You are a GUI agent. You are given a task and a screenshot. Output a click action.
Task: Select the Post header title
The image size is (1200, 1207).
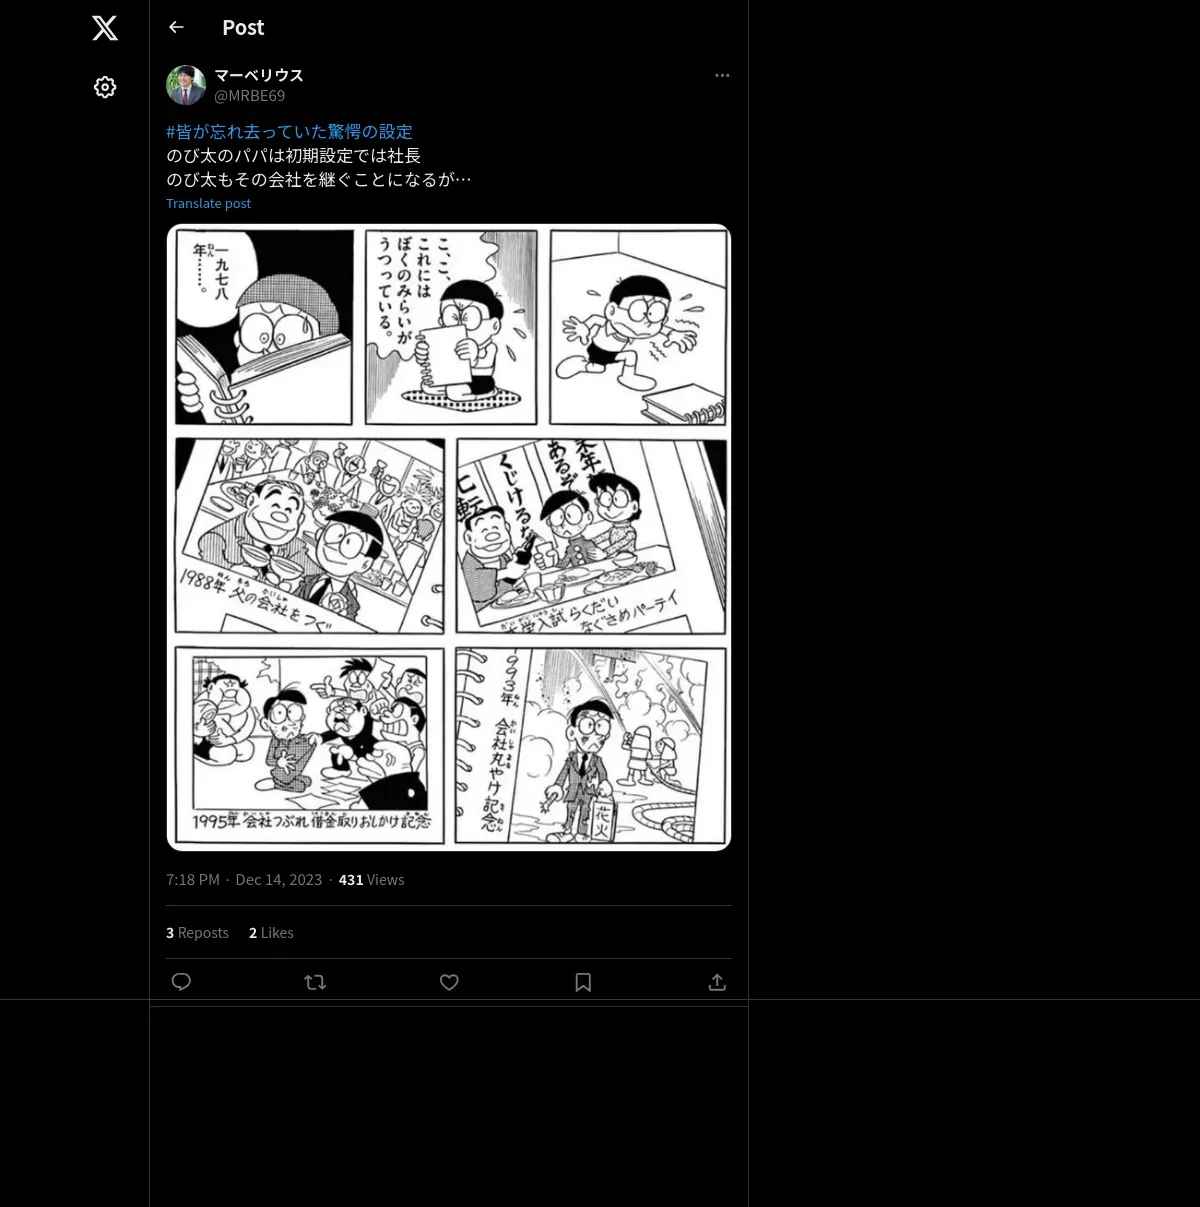[x=243, y=28]
